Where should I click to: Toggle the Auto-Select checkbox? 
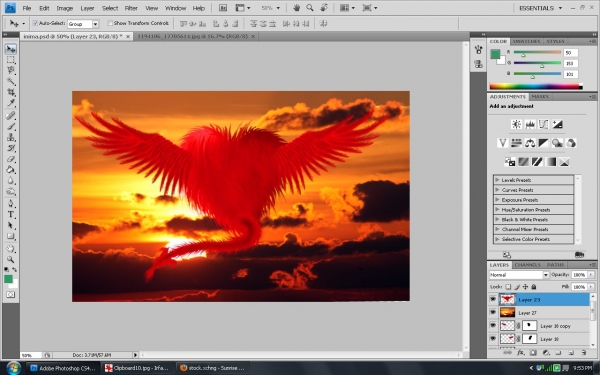tap(36, 23)
